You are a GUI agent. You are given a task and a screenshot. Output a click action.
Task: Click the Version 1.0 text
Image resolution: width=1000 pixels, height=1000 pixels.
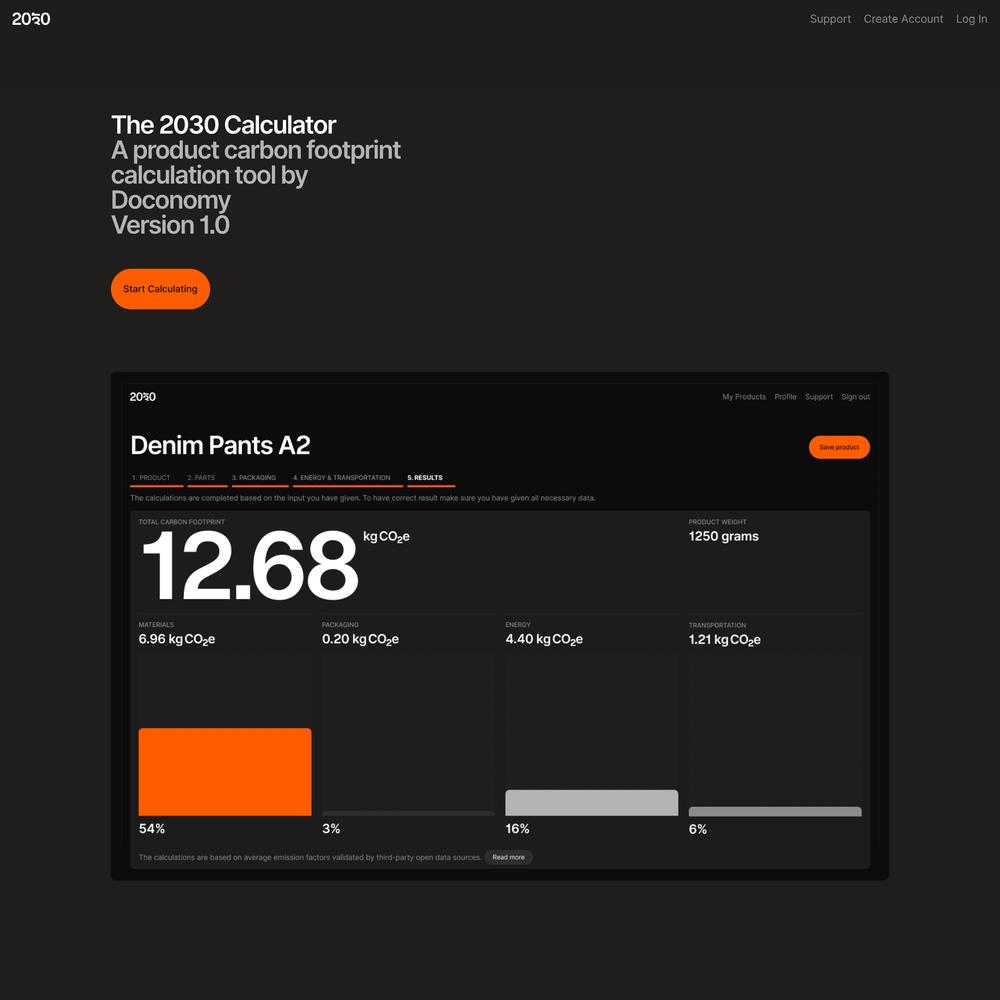[170, 225]
